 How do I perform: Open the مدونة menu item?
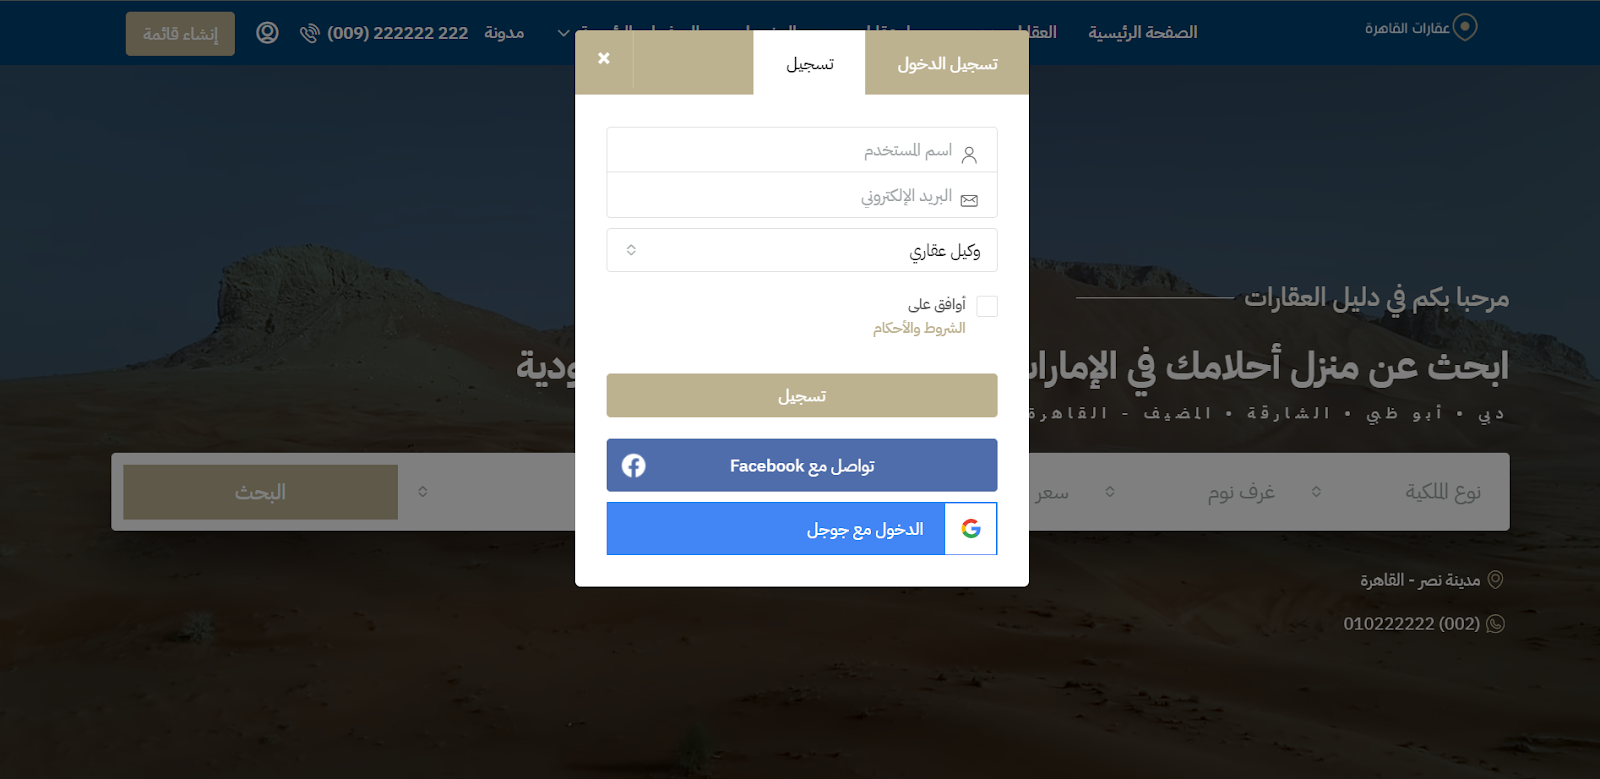pyautogui.click(x=504, y=33)
